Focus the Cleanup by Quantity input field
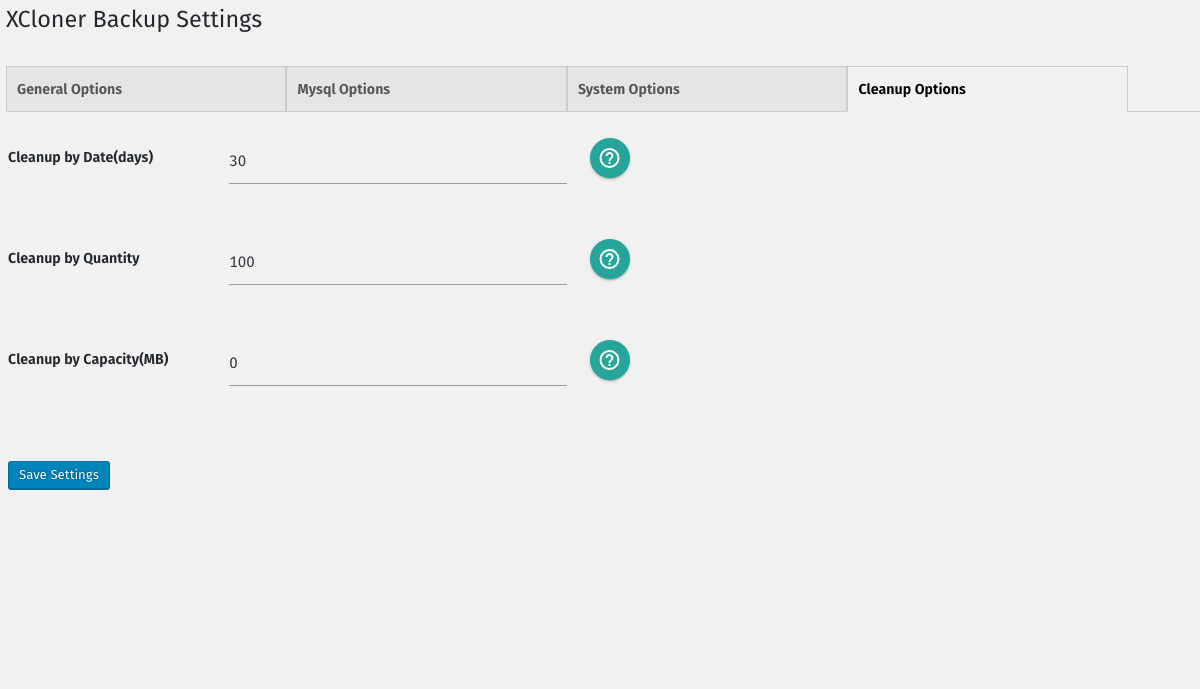The height and width of the screenshot is (689, 1200). 398,262
